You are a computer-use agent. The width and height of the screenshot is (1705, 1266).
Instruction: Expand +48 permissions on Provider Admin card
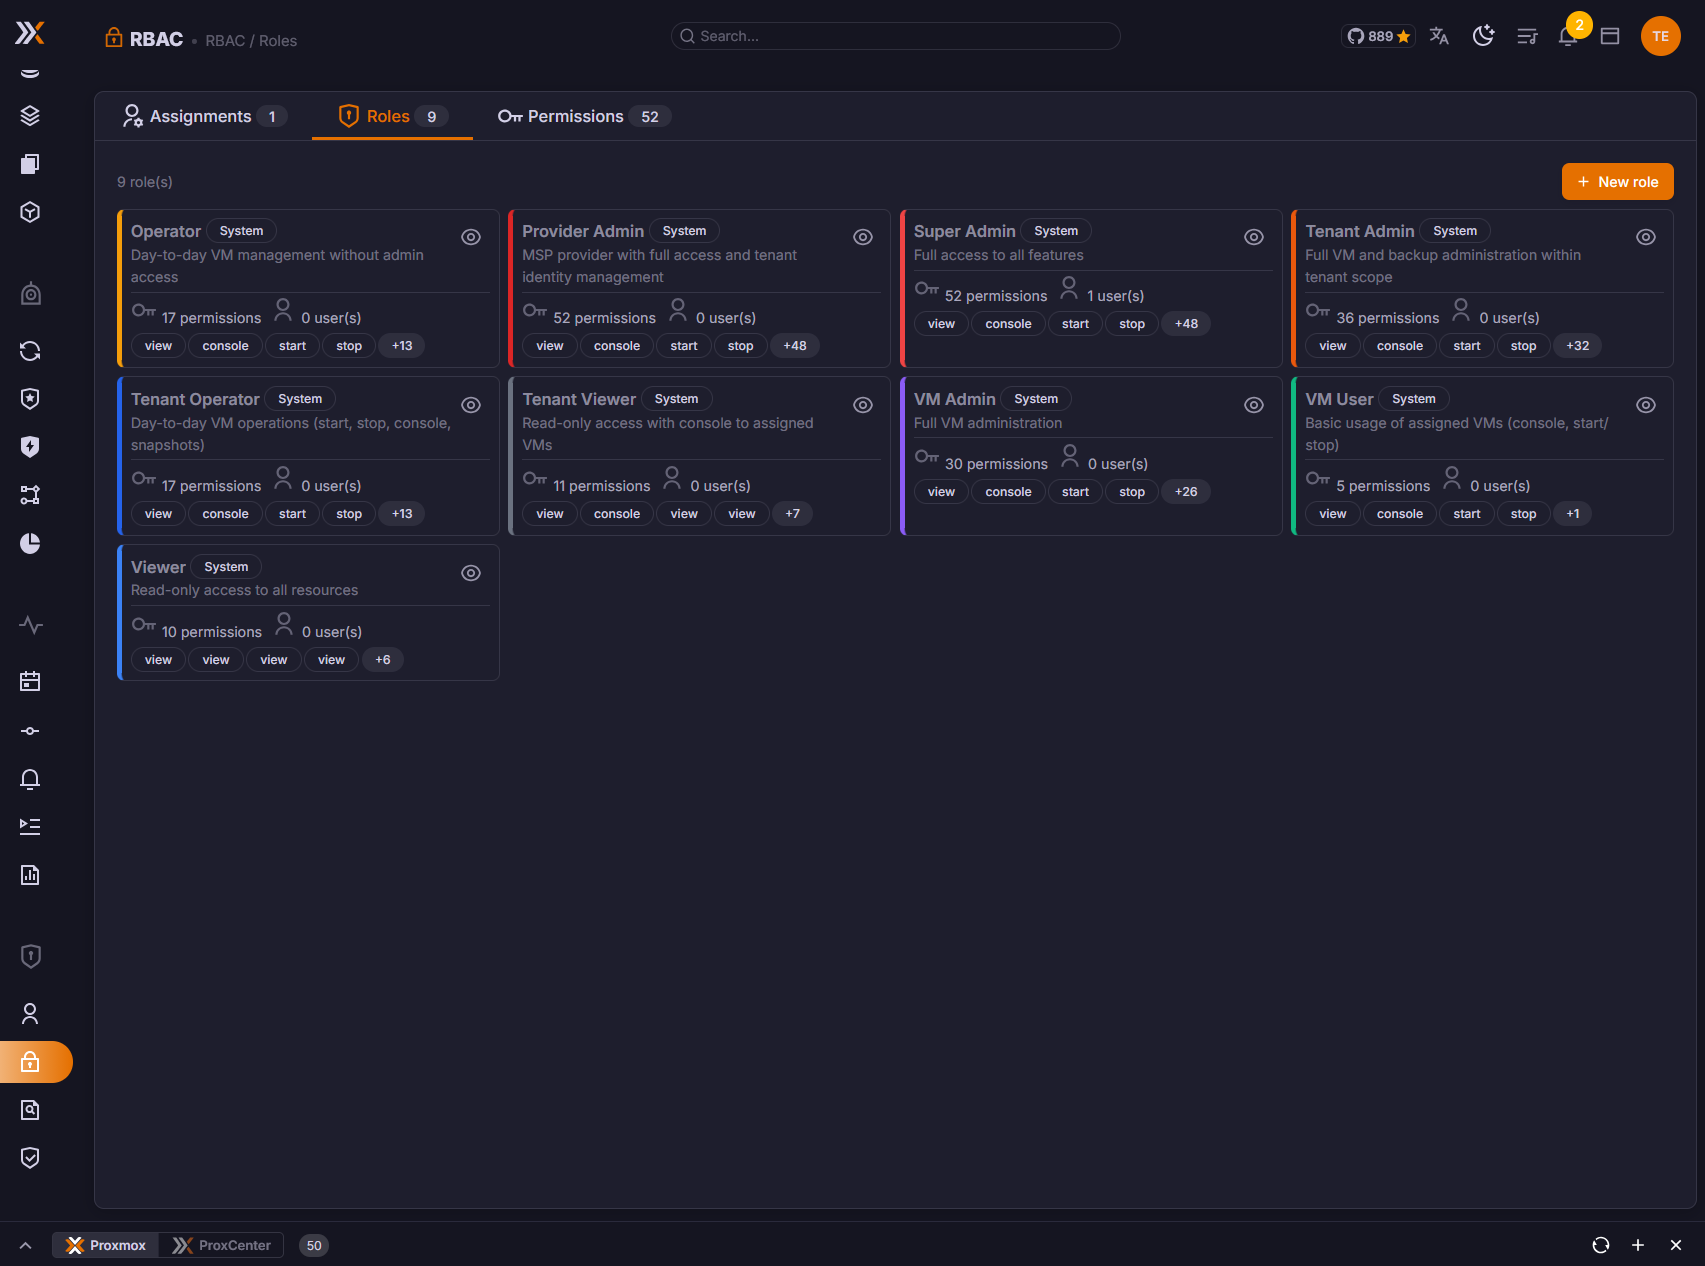pos(795,346)
